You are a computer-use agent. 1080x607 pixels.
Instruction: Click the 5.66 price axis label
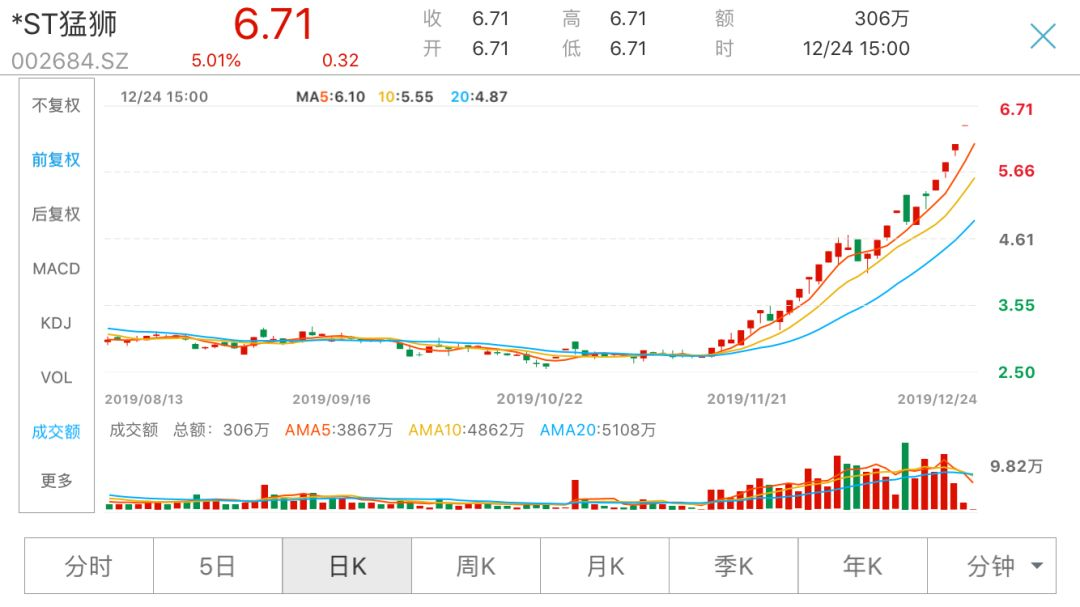click(x=1016, y=171)
